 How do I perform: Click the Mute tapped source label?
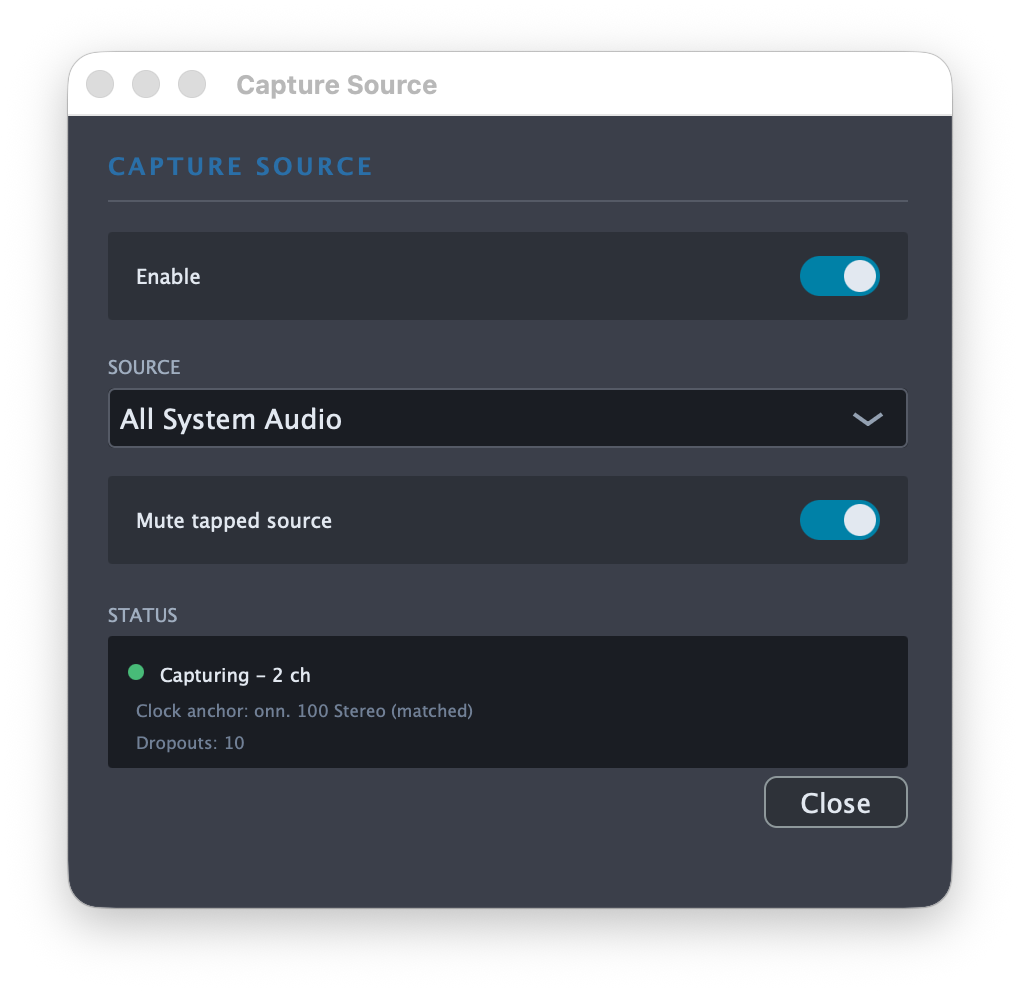234,521
